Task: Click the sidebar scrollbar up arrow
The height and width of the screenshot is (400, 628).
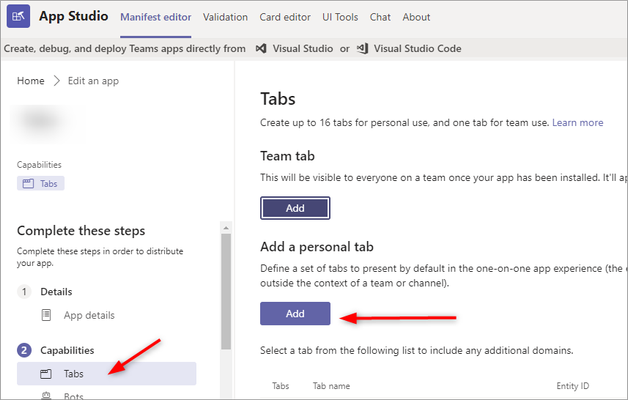Action: 226,228
